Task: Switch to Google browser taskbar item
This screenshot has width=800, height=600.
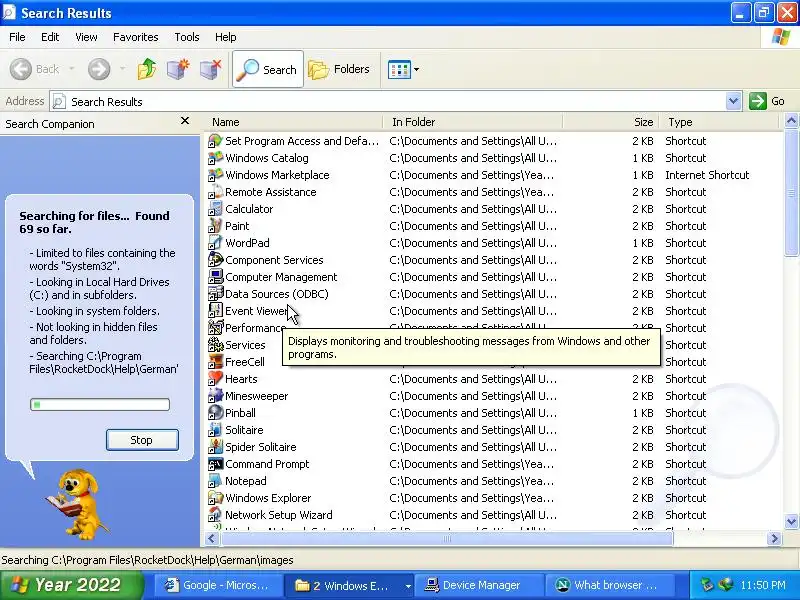Action: pyautogui.click(x=218, y=585)
